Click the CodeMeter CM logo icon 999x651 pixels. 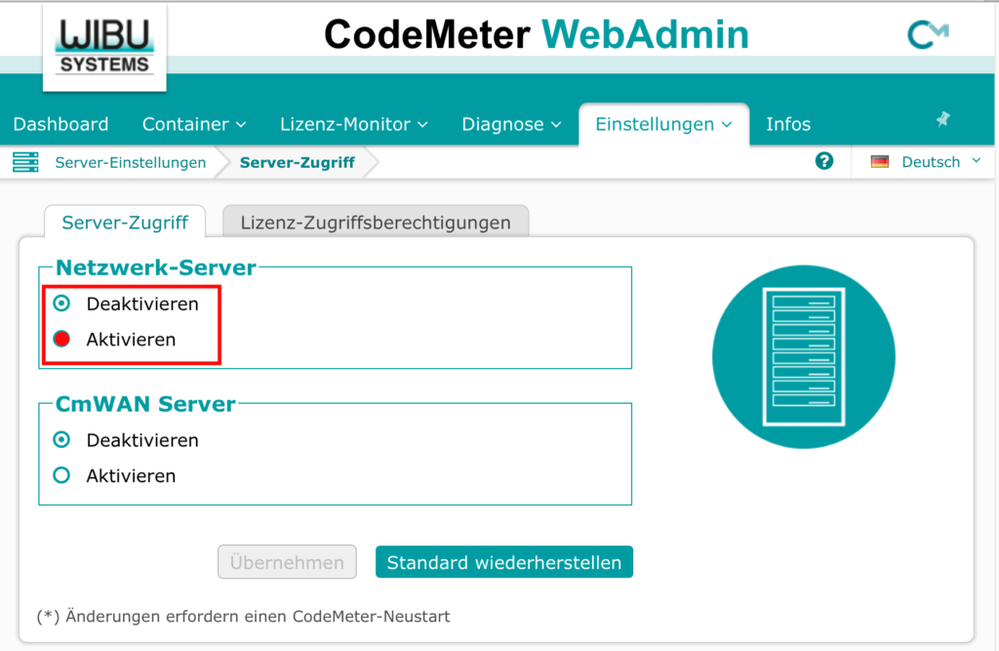click(928, 35)
